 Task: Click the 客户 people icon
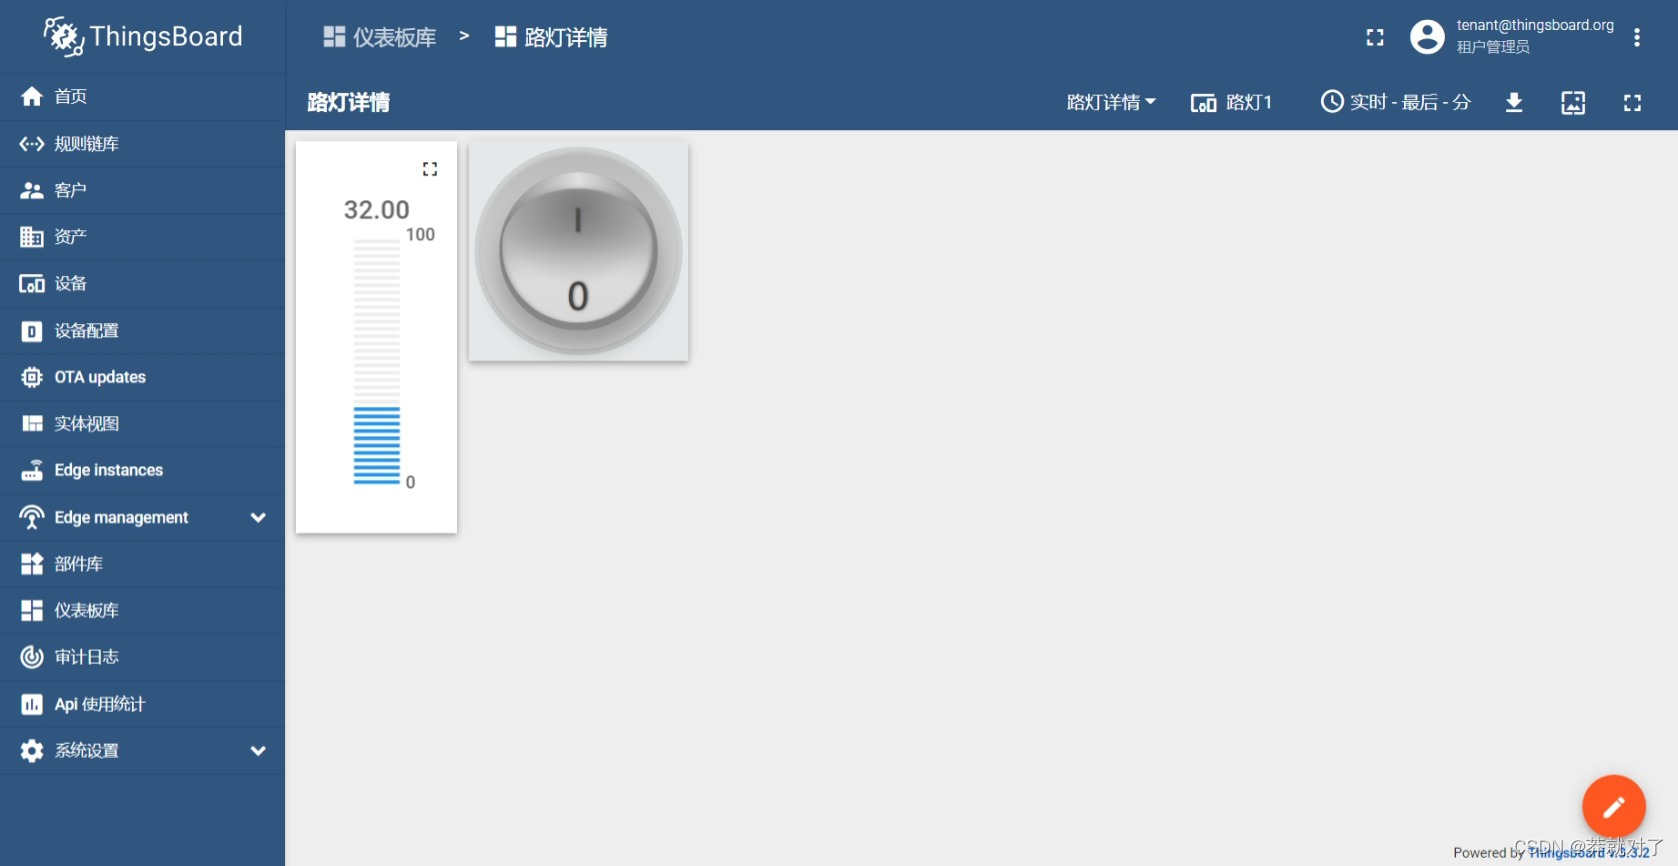pyautogui.click(x=32, y=190)
